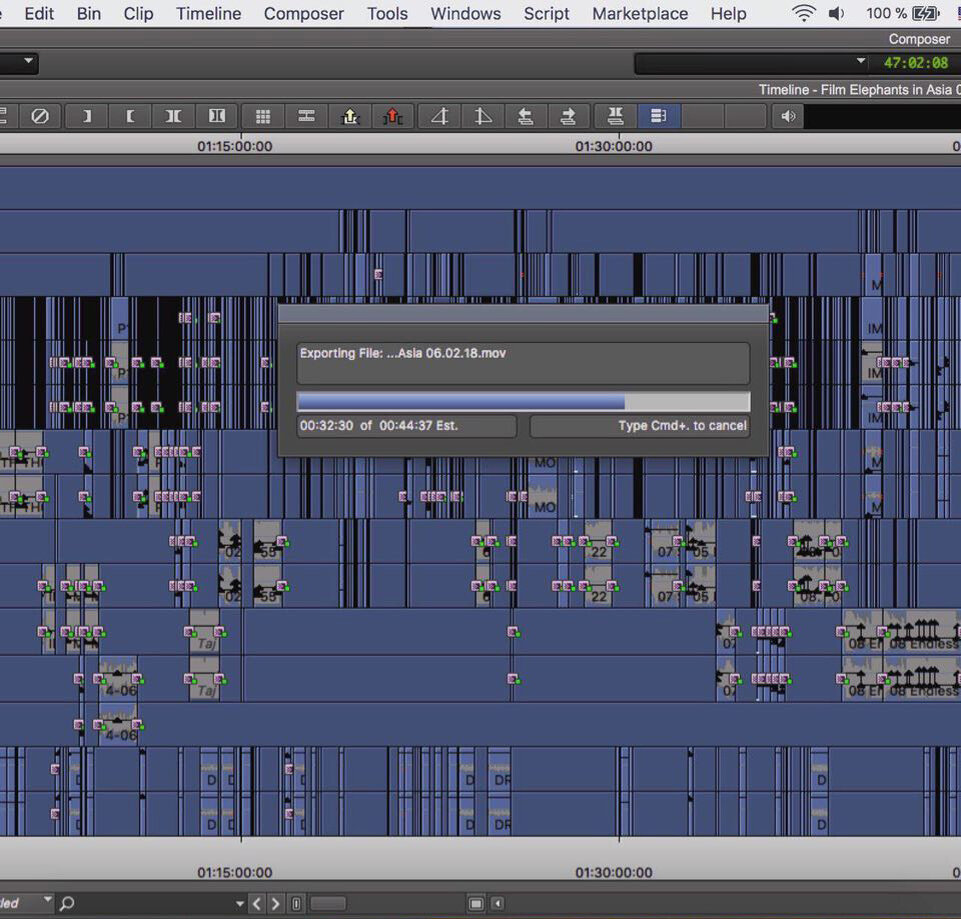Click the green 47:02:08 timecode display

coord(916,63)
